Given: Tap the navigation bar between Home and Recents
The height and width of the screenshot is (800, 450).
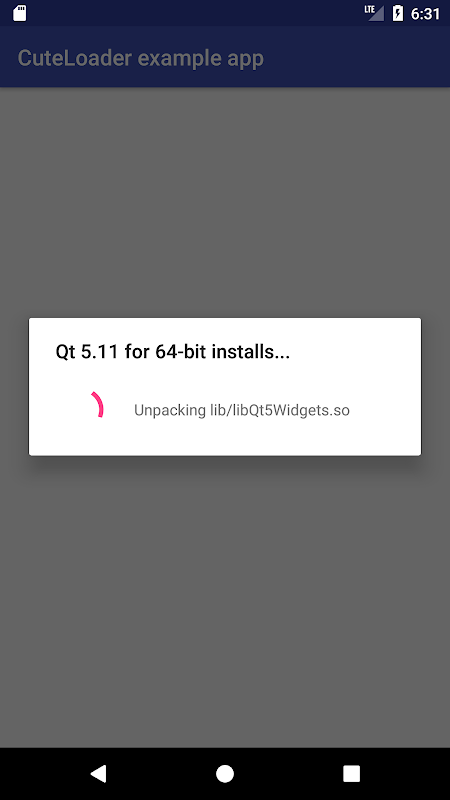Looking at the screenshot, I should [288, 773].
